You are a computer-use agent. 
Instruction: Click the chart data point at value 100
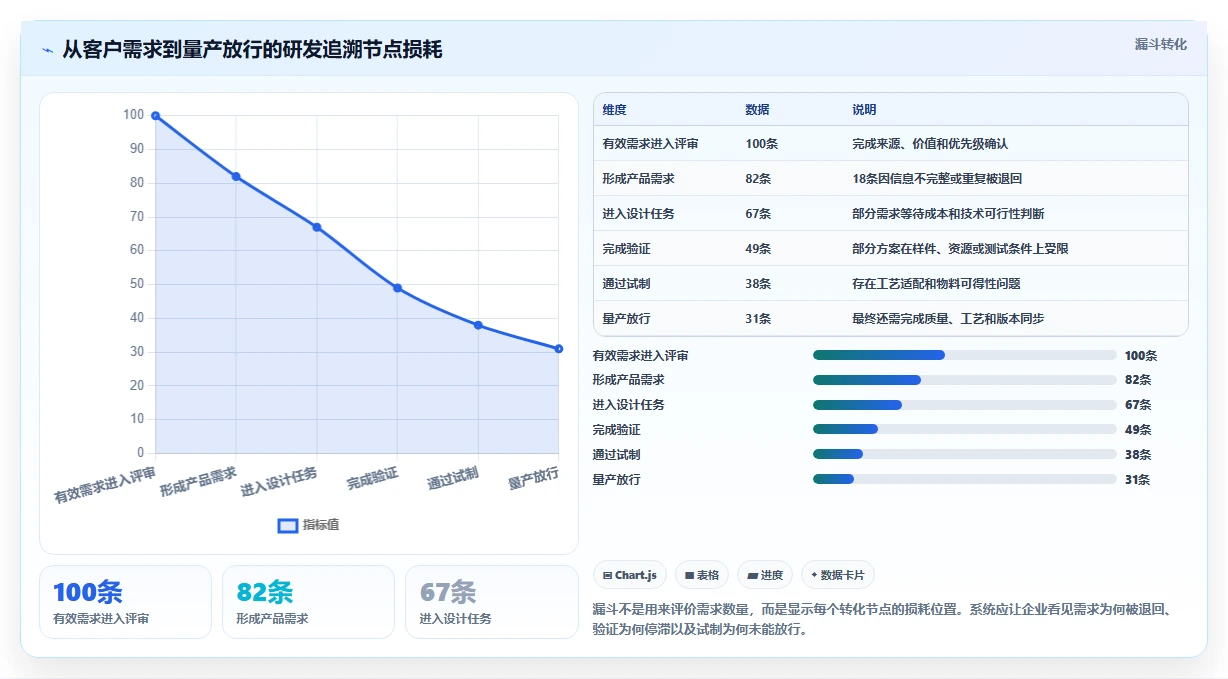(155, 115)
